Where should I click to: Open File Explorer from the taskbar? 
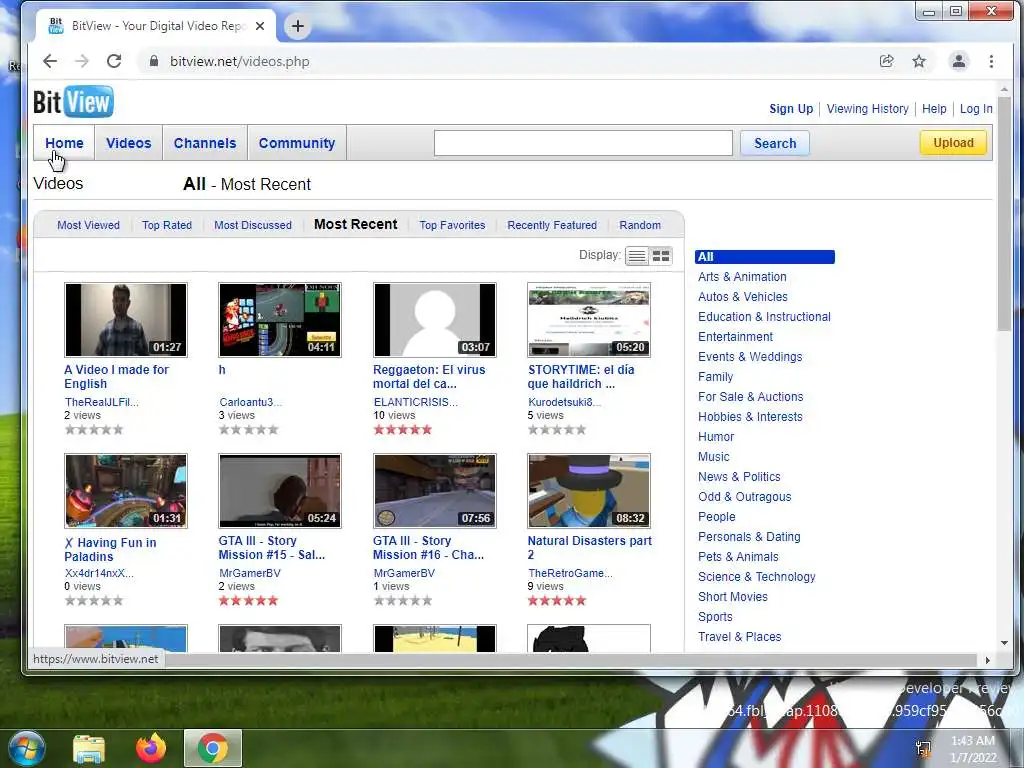(89, 749)
